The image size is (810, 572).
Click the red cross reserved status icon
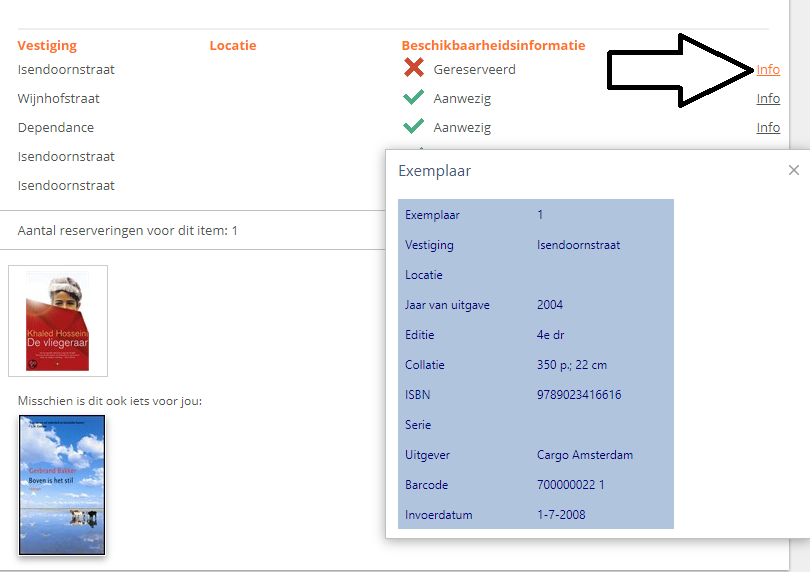[413, 69]
